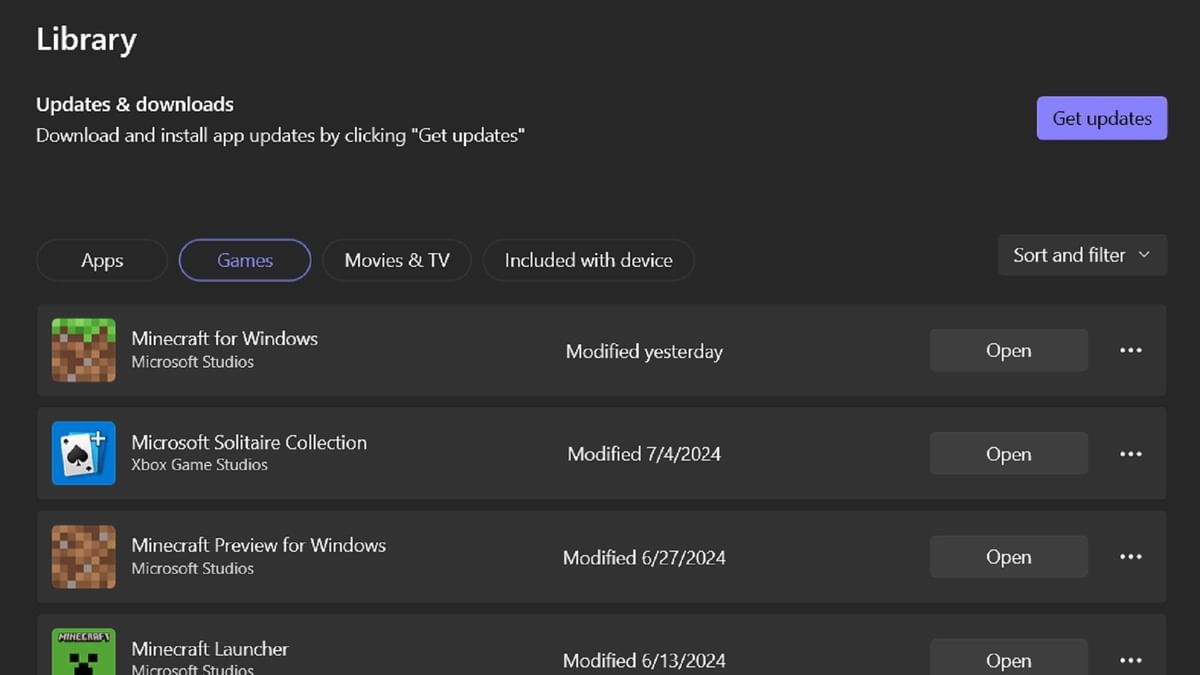
Task: Open the Included with device tab
Action: pyautogui.click(x=588, y=260)
